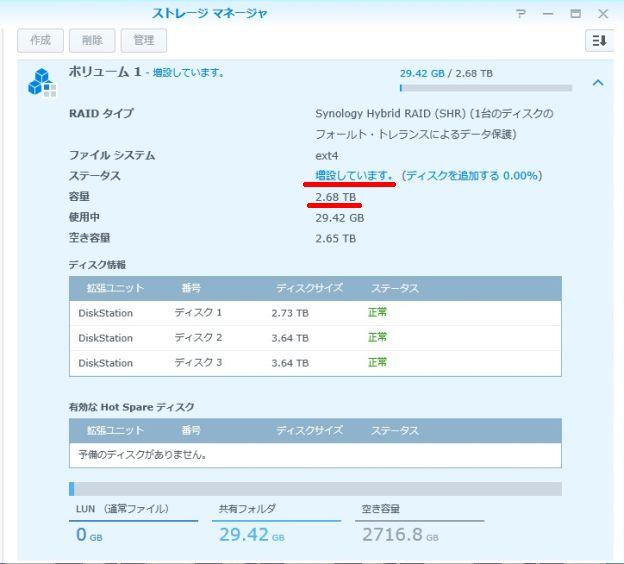This screenshot has height=564, width=624.
Task: Click the 29.42 GB 使用中 value
Action: pos(339,218)
